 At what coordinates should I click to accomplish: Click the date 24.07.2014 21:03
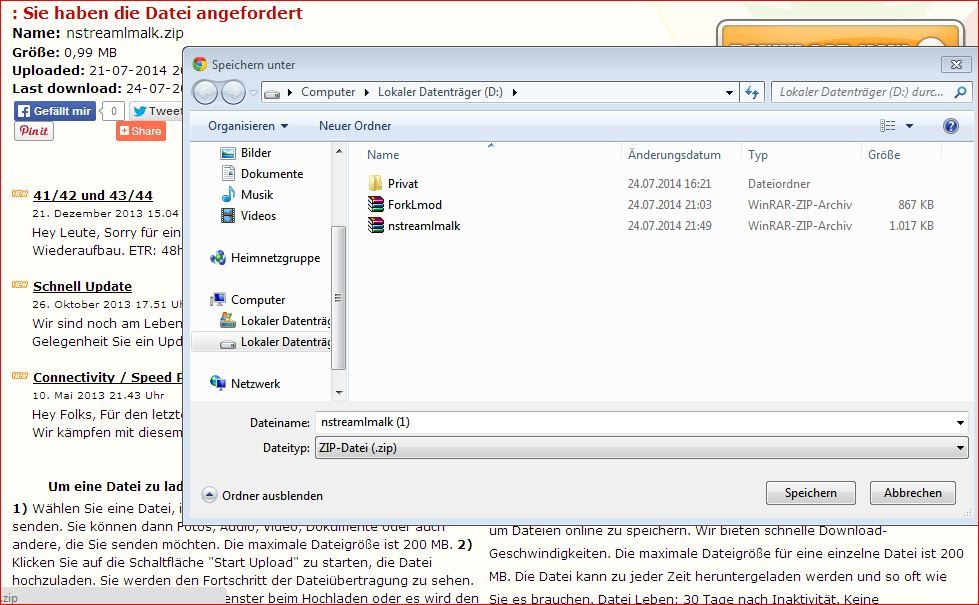(669, 205)
